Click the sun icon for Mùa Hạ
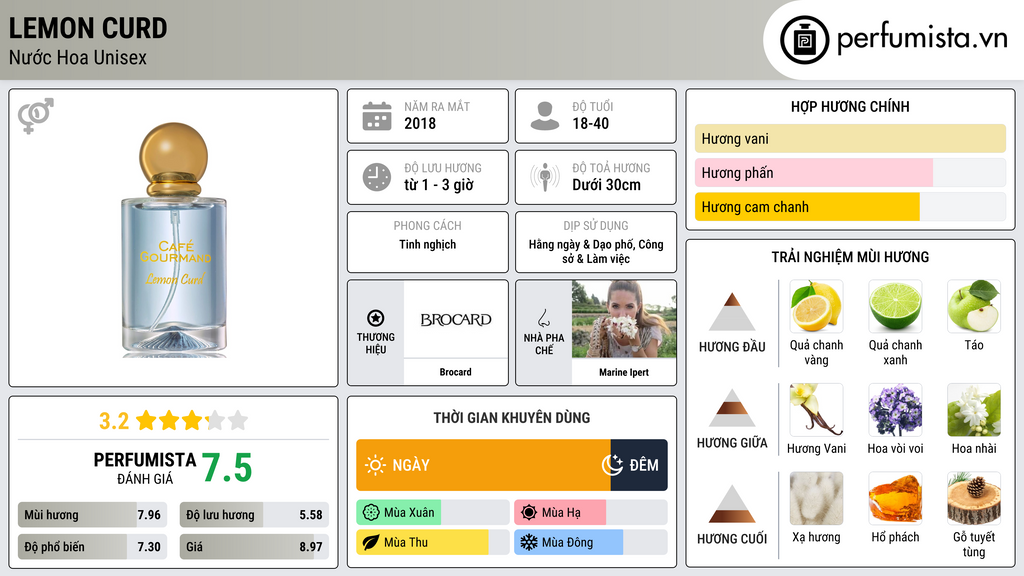 click(x=529, y=513)
